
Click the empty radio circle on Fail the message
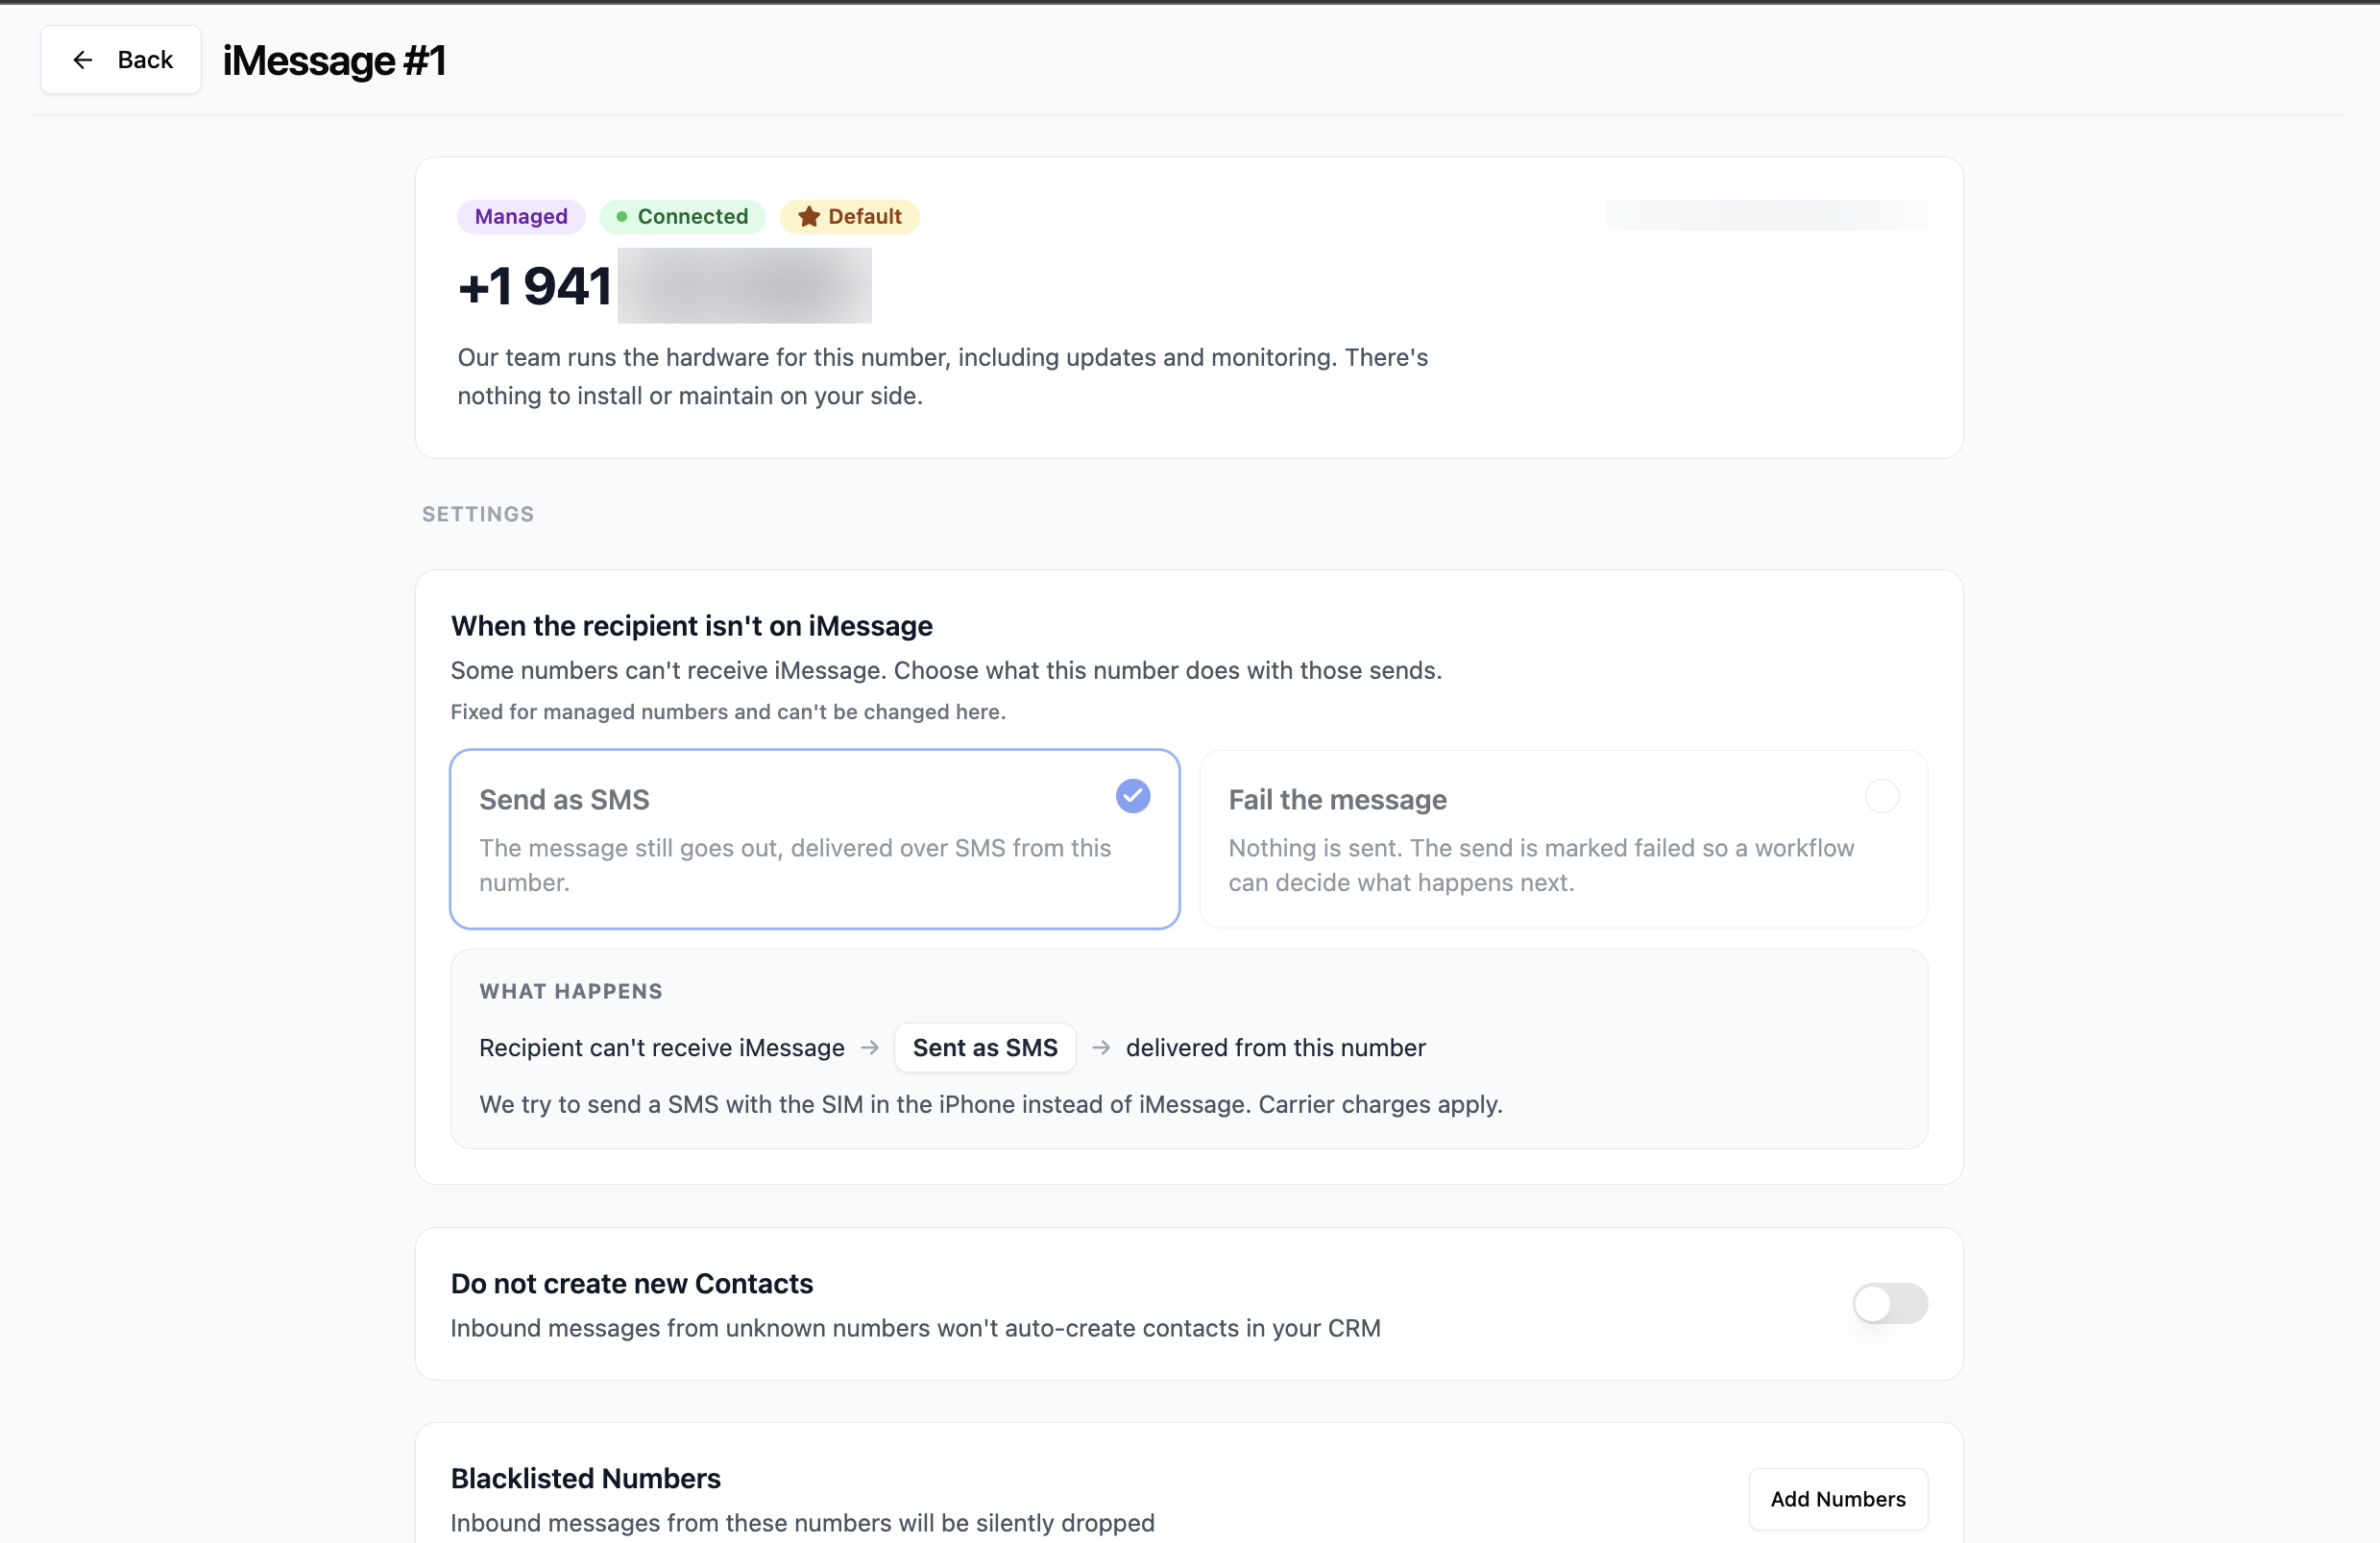click(x=1882, y=796)
